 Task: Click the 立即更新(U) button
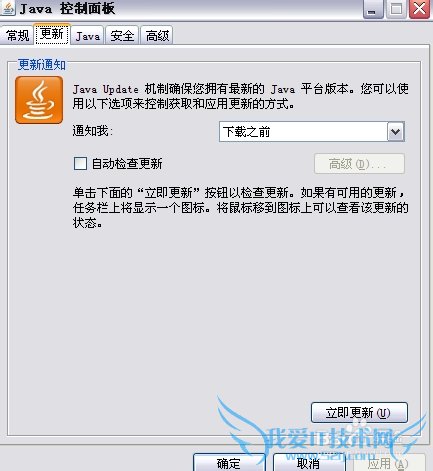click(x=359, y=413)
